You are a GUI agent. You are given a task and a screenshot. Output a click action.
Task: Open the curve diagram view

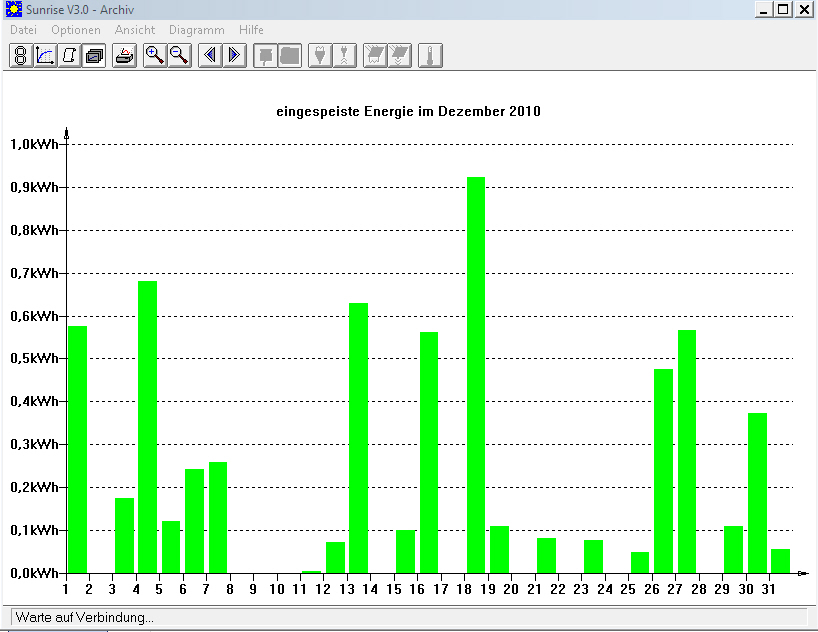click(x=45, y=55)
